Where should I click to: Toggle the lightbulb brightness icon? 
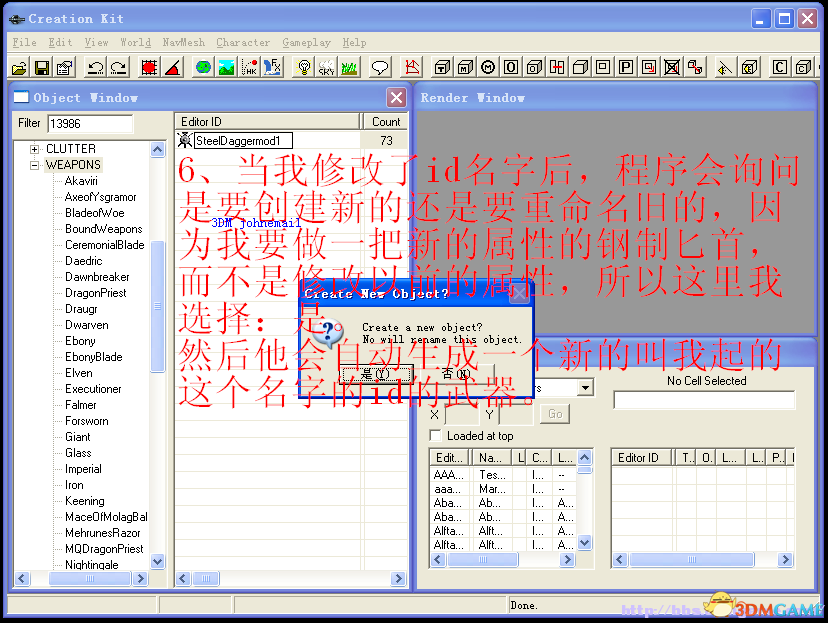pyautogui.click(x=304, y=68)
